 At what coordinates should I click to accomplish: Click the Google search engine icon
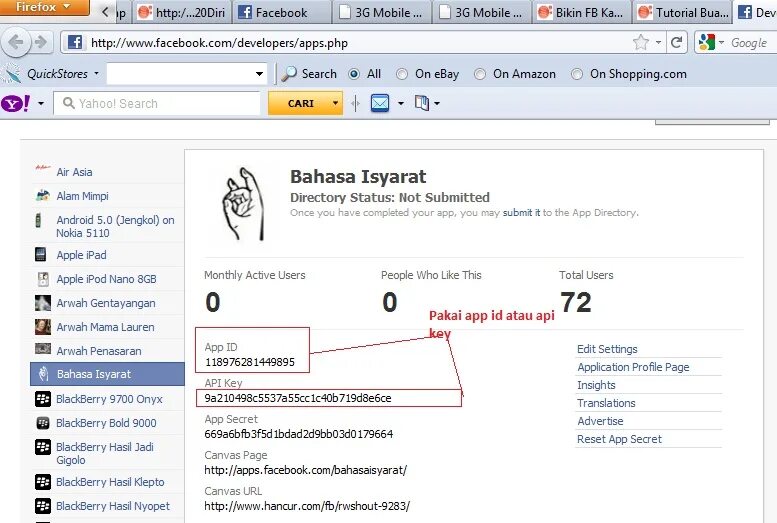pyautogui.click(x=707, y=43)
